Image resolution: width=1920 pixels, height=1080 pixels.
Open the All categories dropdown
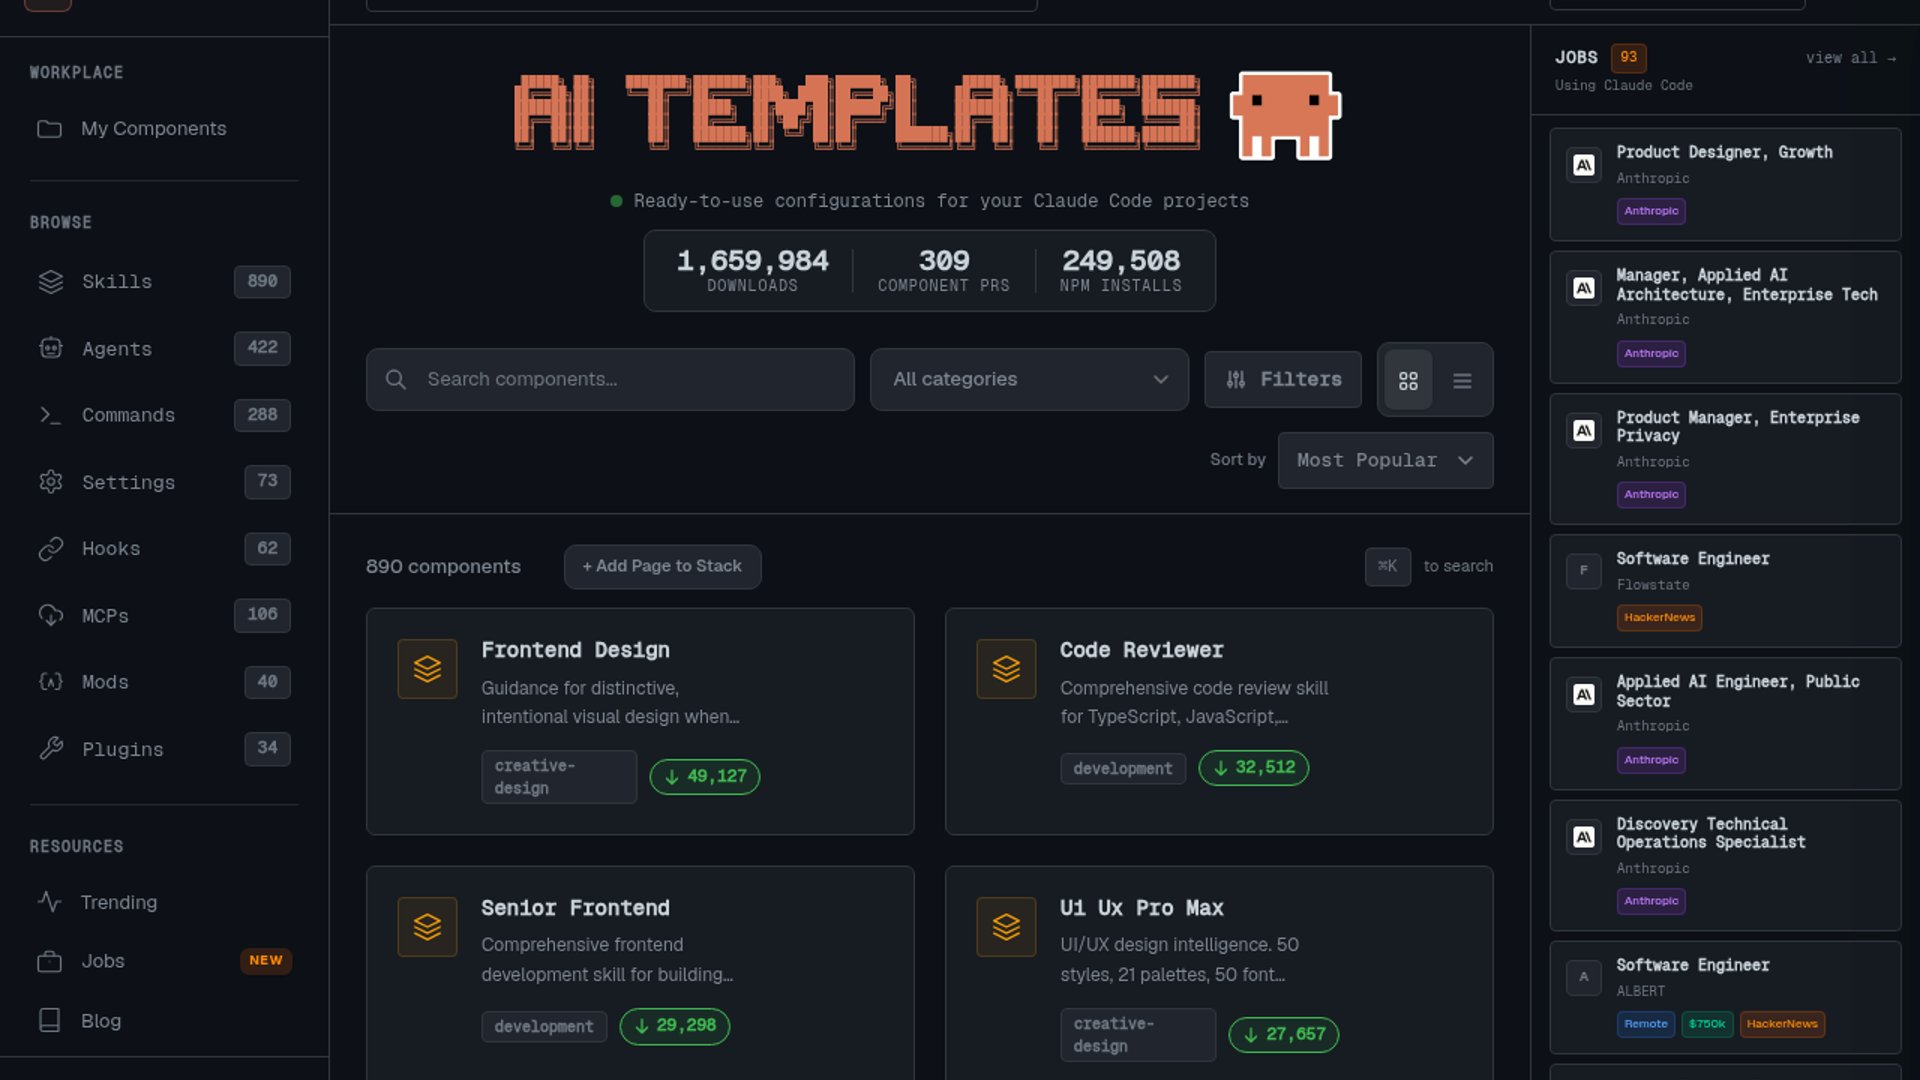point(1029,380)
